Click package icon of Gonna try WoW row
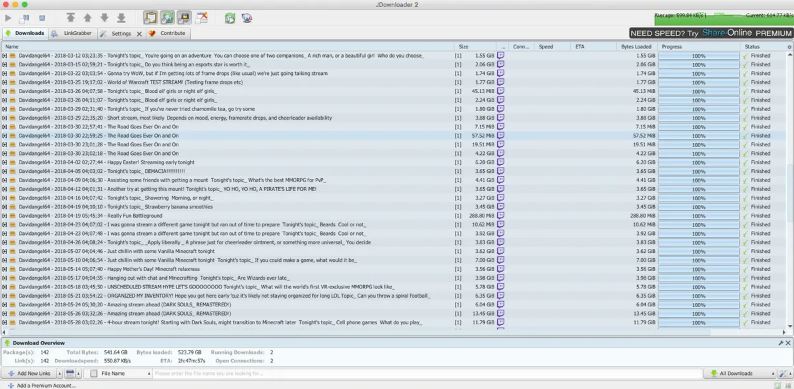Viewport: 794px width, 389px height. pos(12,73)
